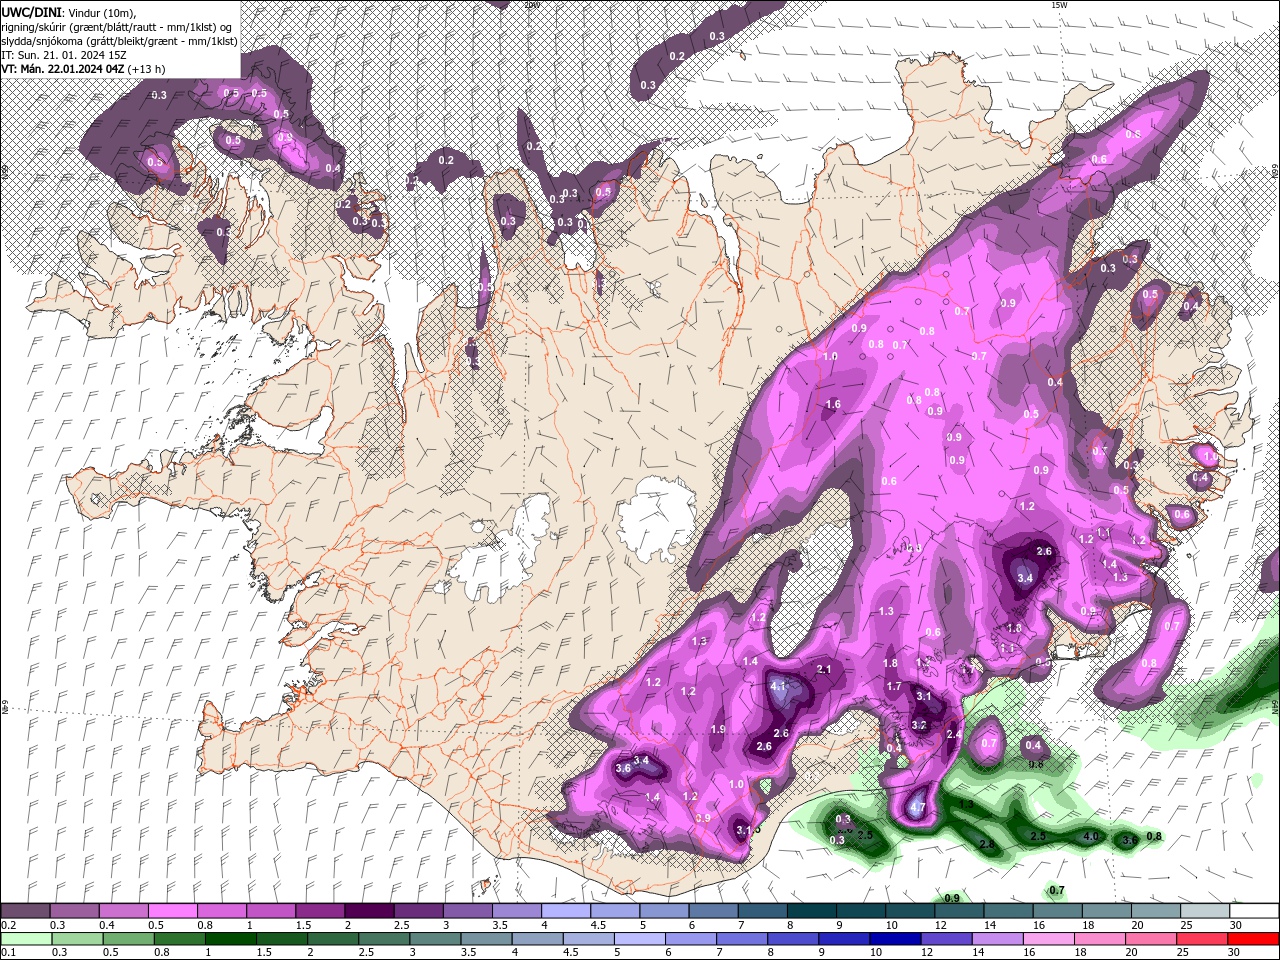1280x960 pixels.
Task: Click the 2.4 value on the map
Action: 954,735
